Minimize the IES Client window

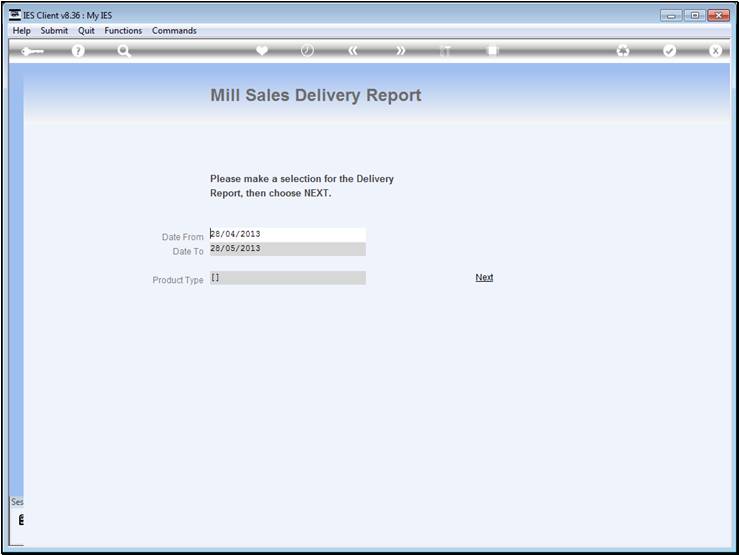click(x=671, y=16)
